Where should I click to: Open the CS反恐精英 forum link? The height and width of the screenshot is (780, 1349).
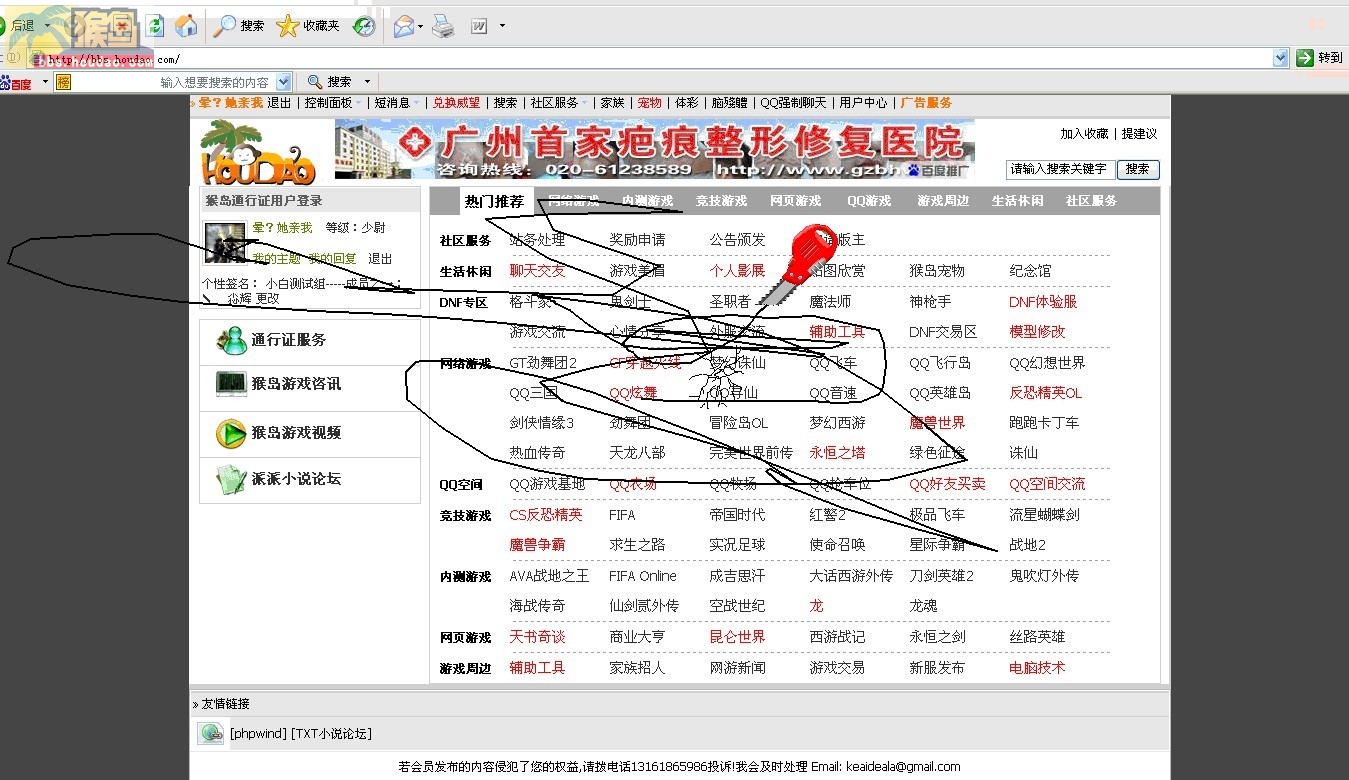[545, 515]
